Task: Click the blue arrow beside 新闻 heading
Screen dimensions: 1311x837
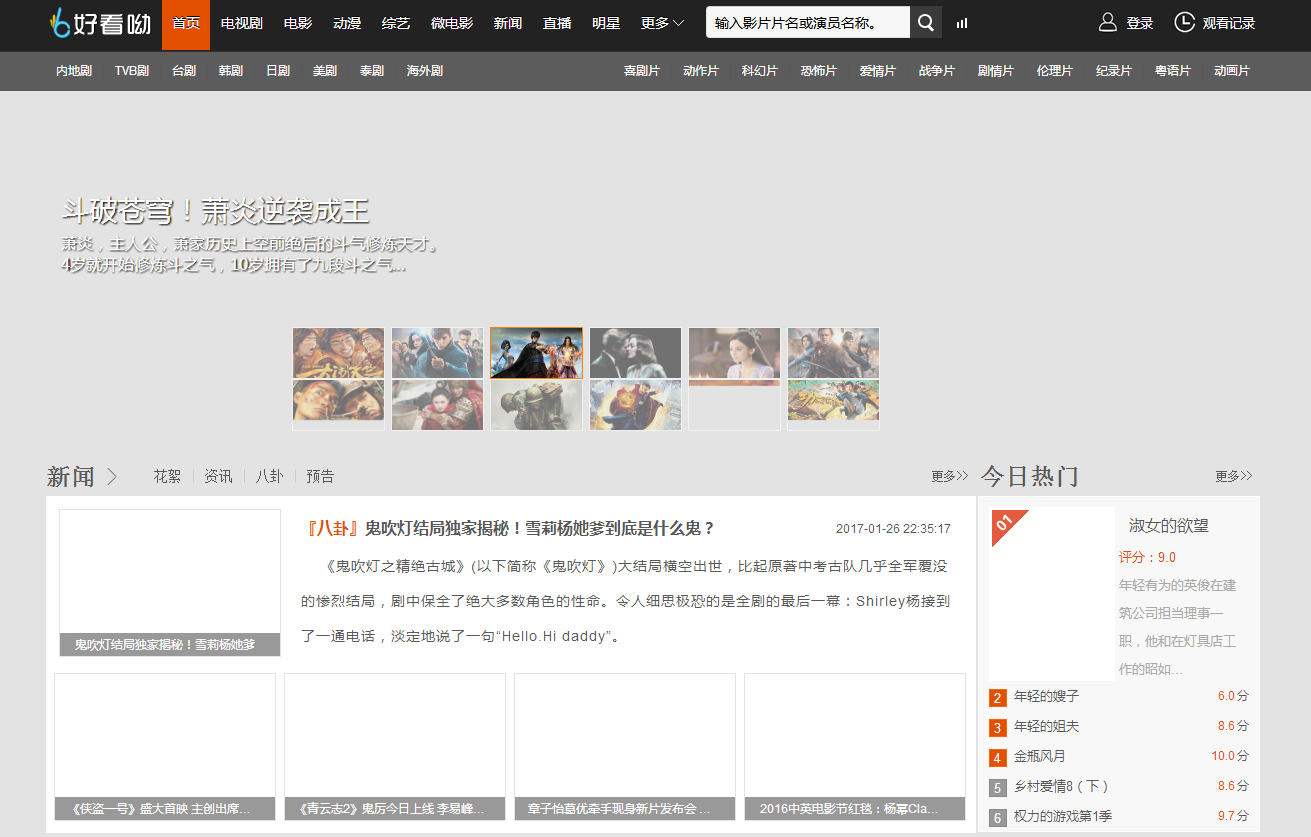Action: click(x=112, y=477)
